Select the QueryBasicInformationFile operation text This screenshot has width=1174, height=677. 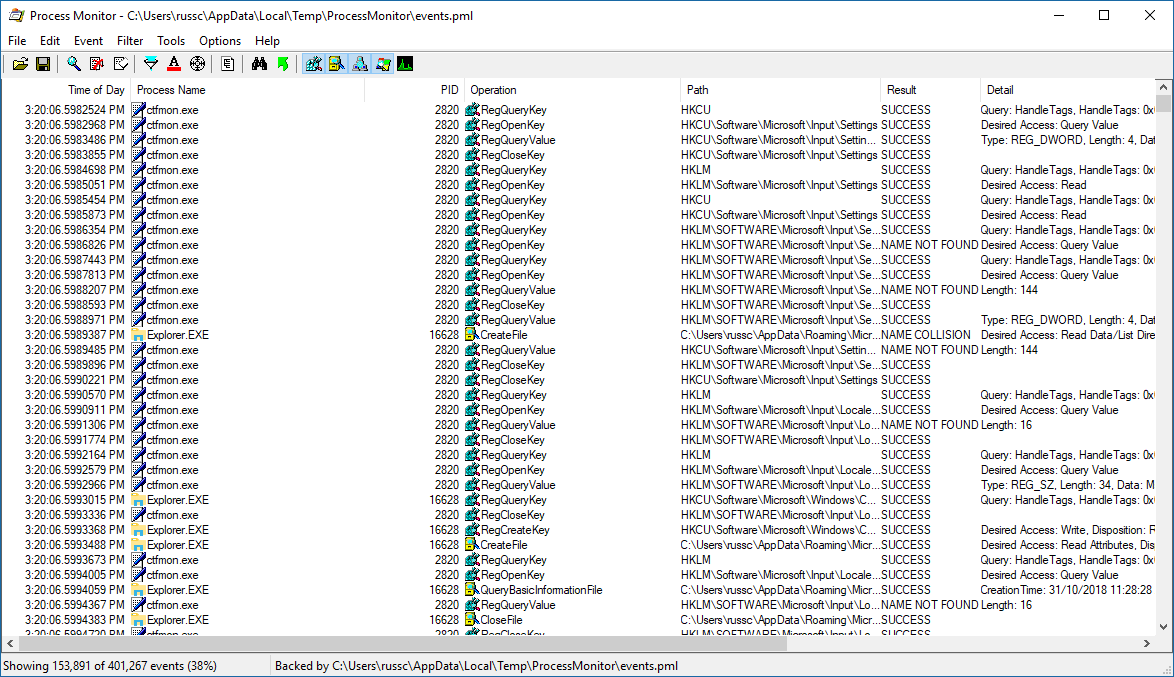541,590
